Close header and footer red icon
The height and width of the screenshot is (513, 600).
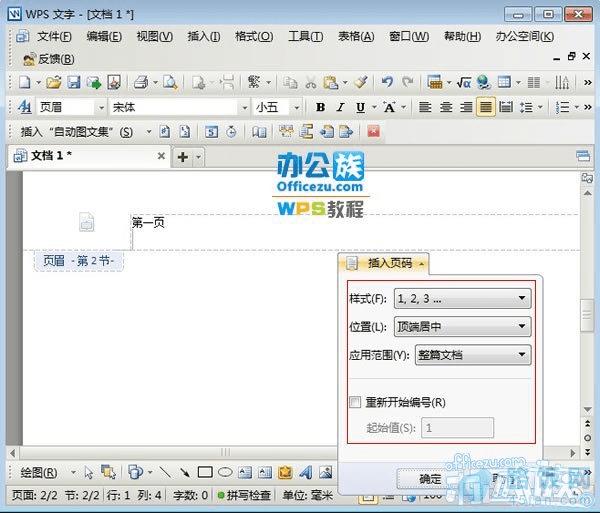point(373,132)
